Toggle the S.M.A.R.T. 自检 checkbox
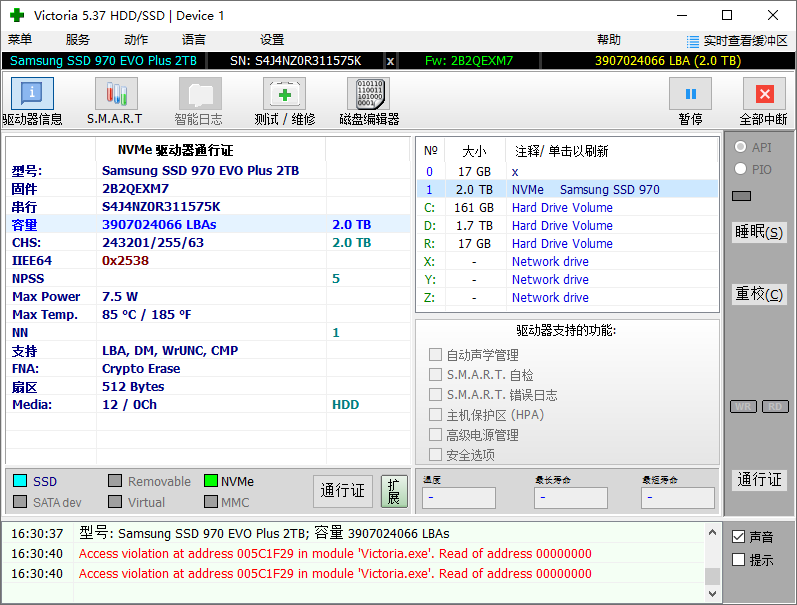The image size is (797, 605). (x=435, y=375)
